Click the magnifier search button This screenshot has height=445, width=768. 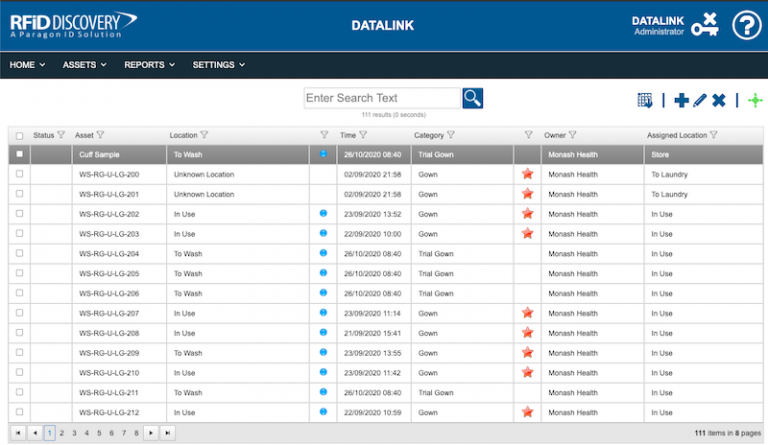pyautogui.click(x=473, y=98)
